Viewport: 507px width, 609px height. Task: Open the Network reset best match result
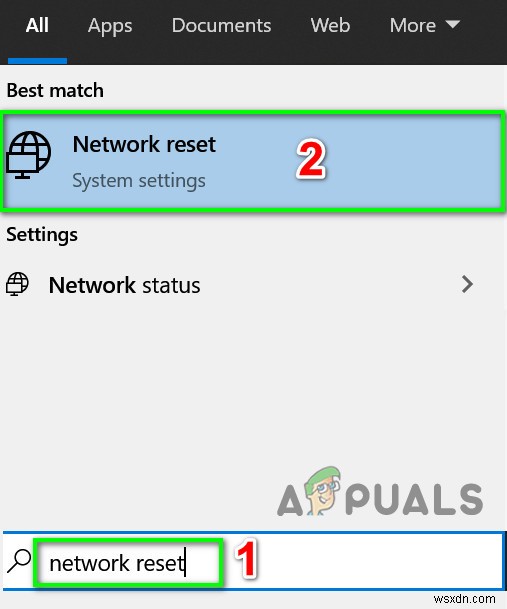point(253,161)
